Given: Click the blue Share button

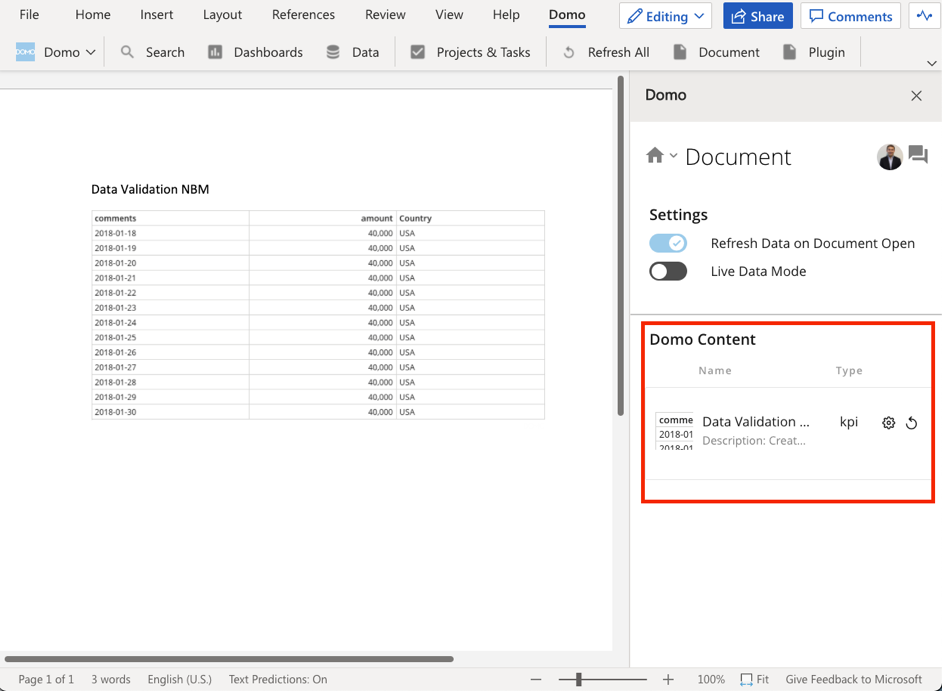Looking at the screenshot, I should point(757,16).
